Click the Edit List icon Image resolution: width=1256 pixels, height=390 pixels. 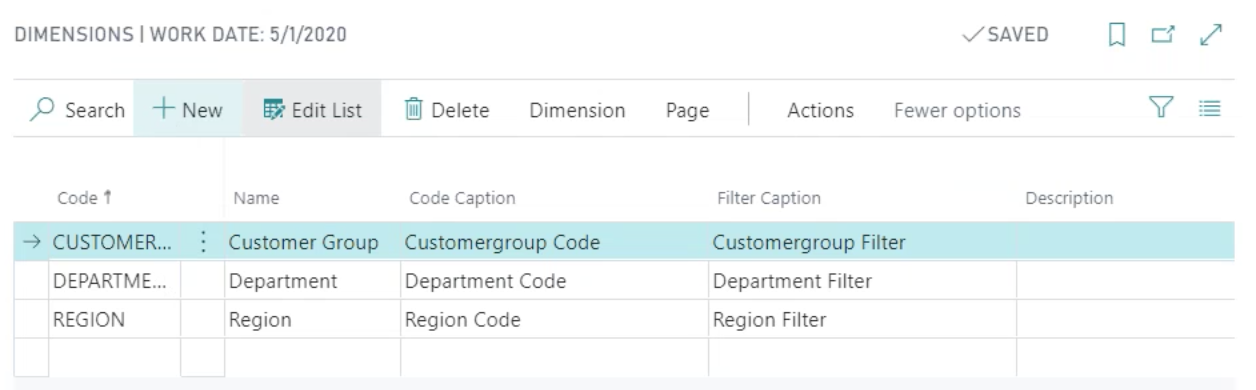click(274, 110)
